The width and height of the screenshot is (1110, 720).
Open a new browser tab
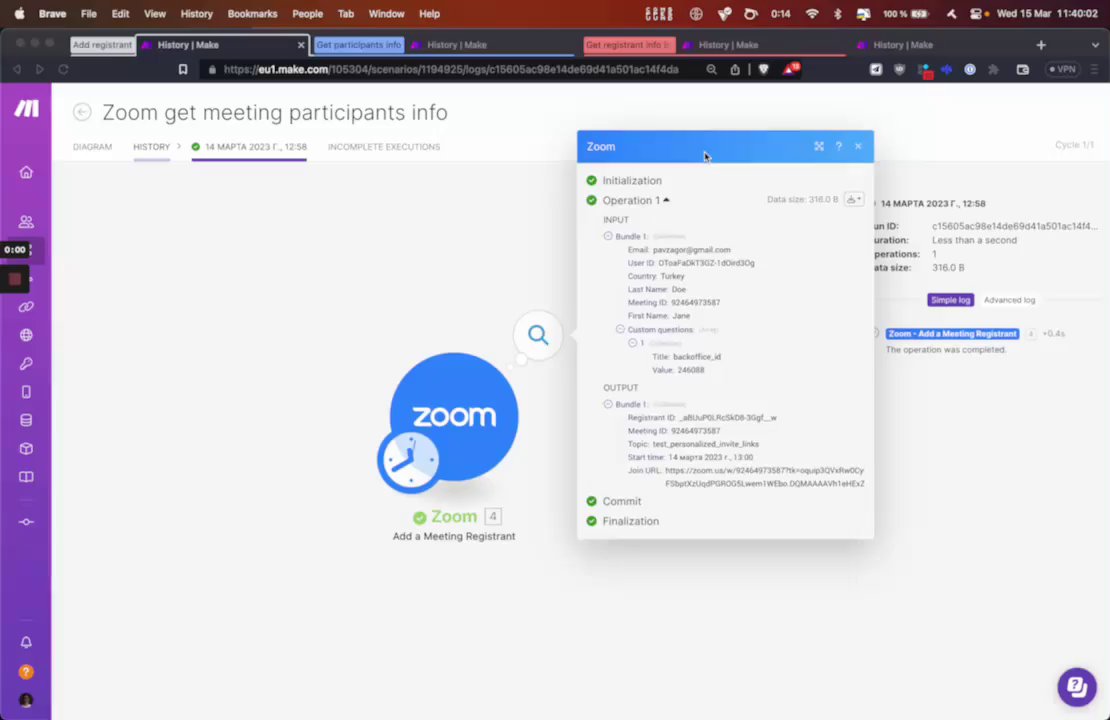click(x=1041, y=45)
